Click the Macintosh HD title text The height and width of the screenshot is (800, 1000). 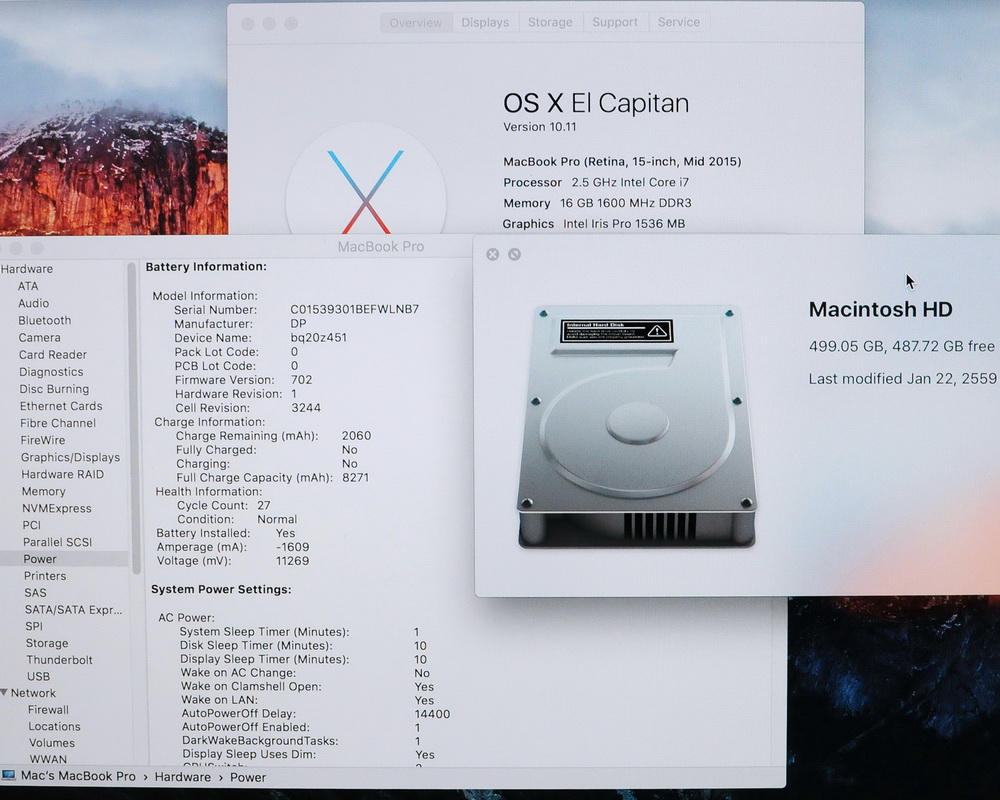click(x=881, y=309)
